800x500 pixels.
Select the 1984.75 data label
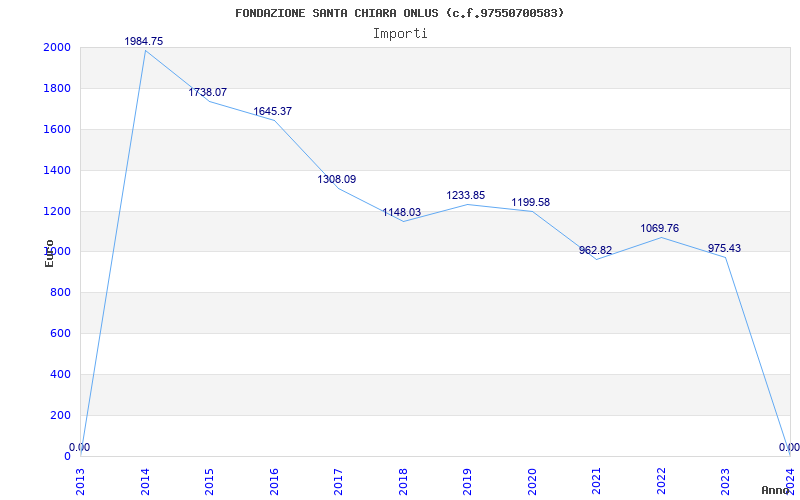pyautogui.click(x=144, y=41)
